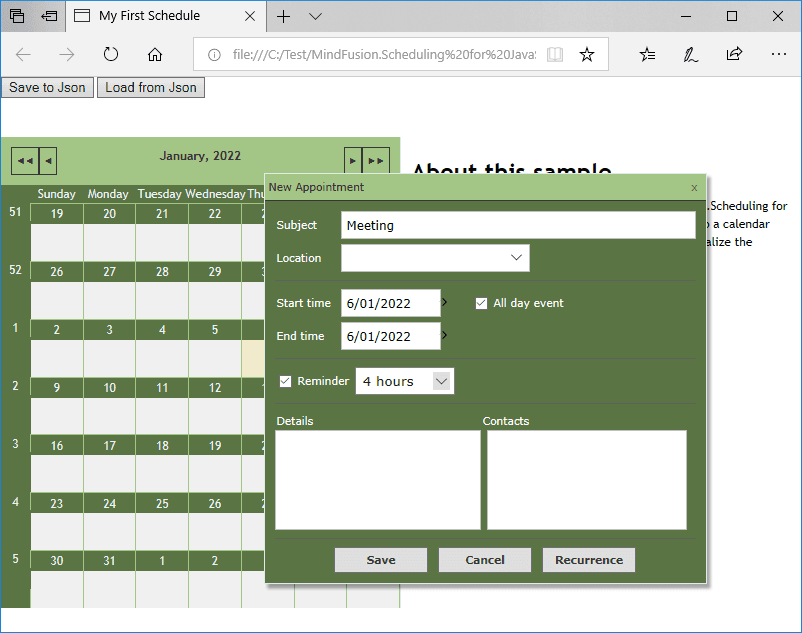Screen dimensions: 802x633
Task: Add notes pen icon
Action: (690, 54)
